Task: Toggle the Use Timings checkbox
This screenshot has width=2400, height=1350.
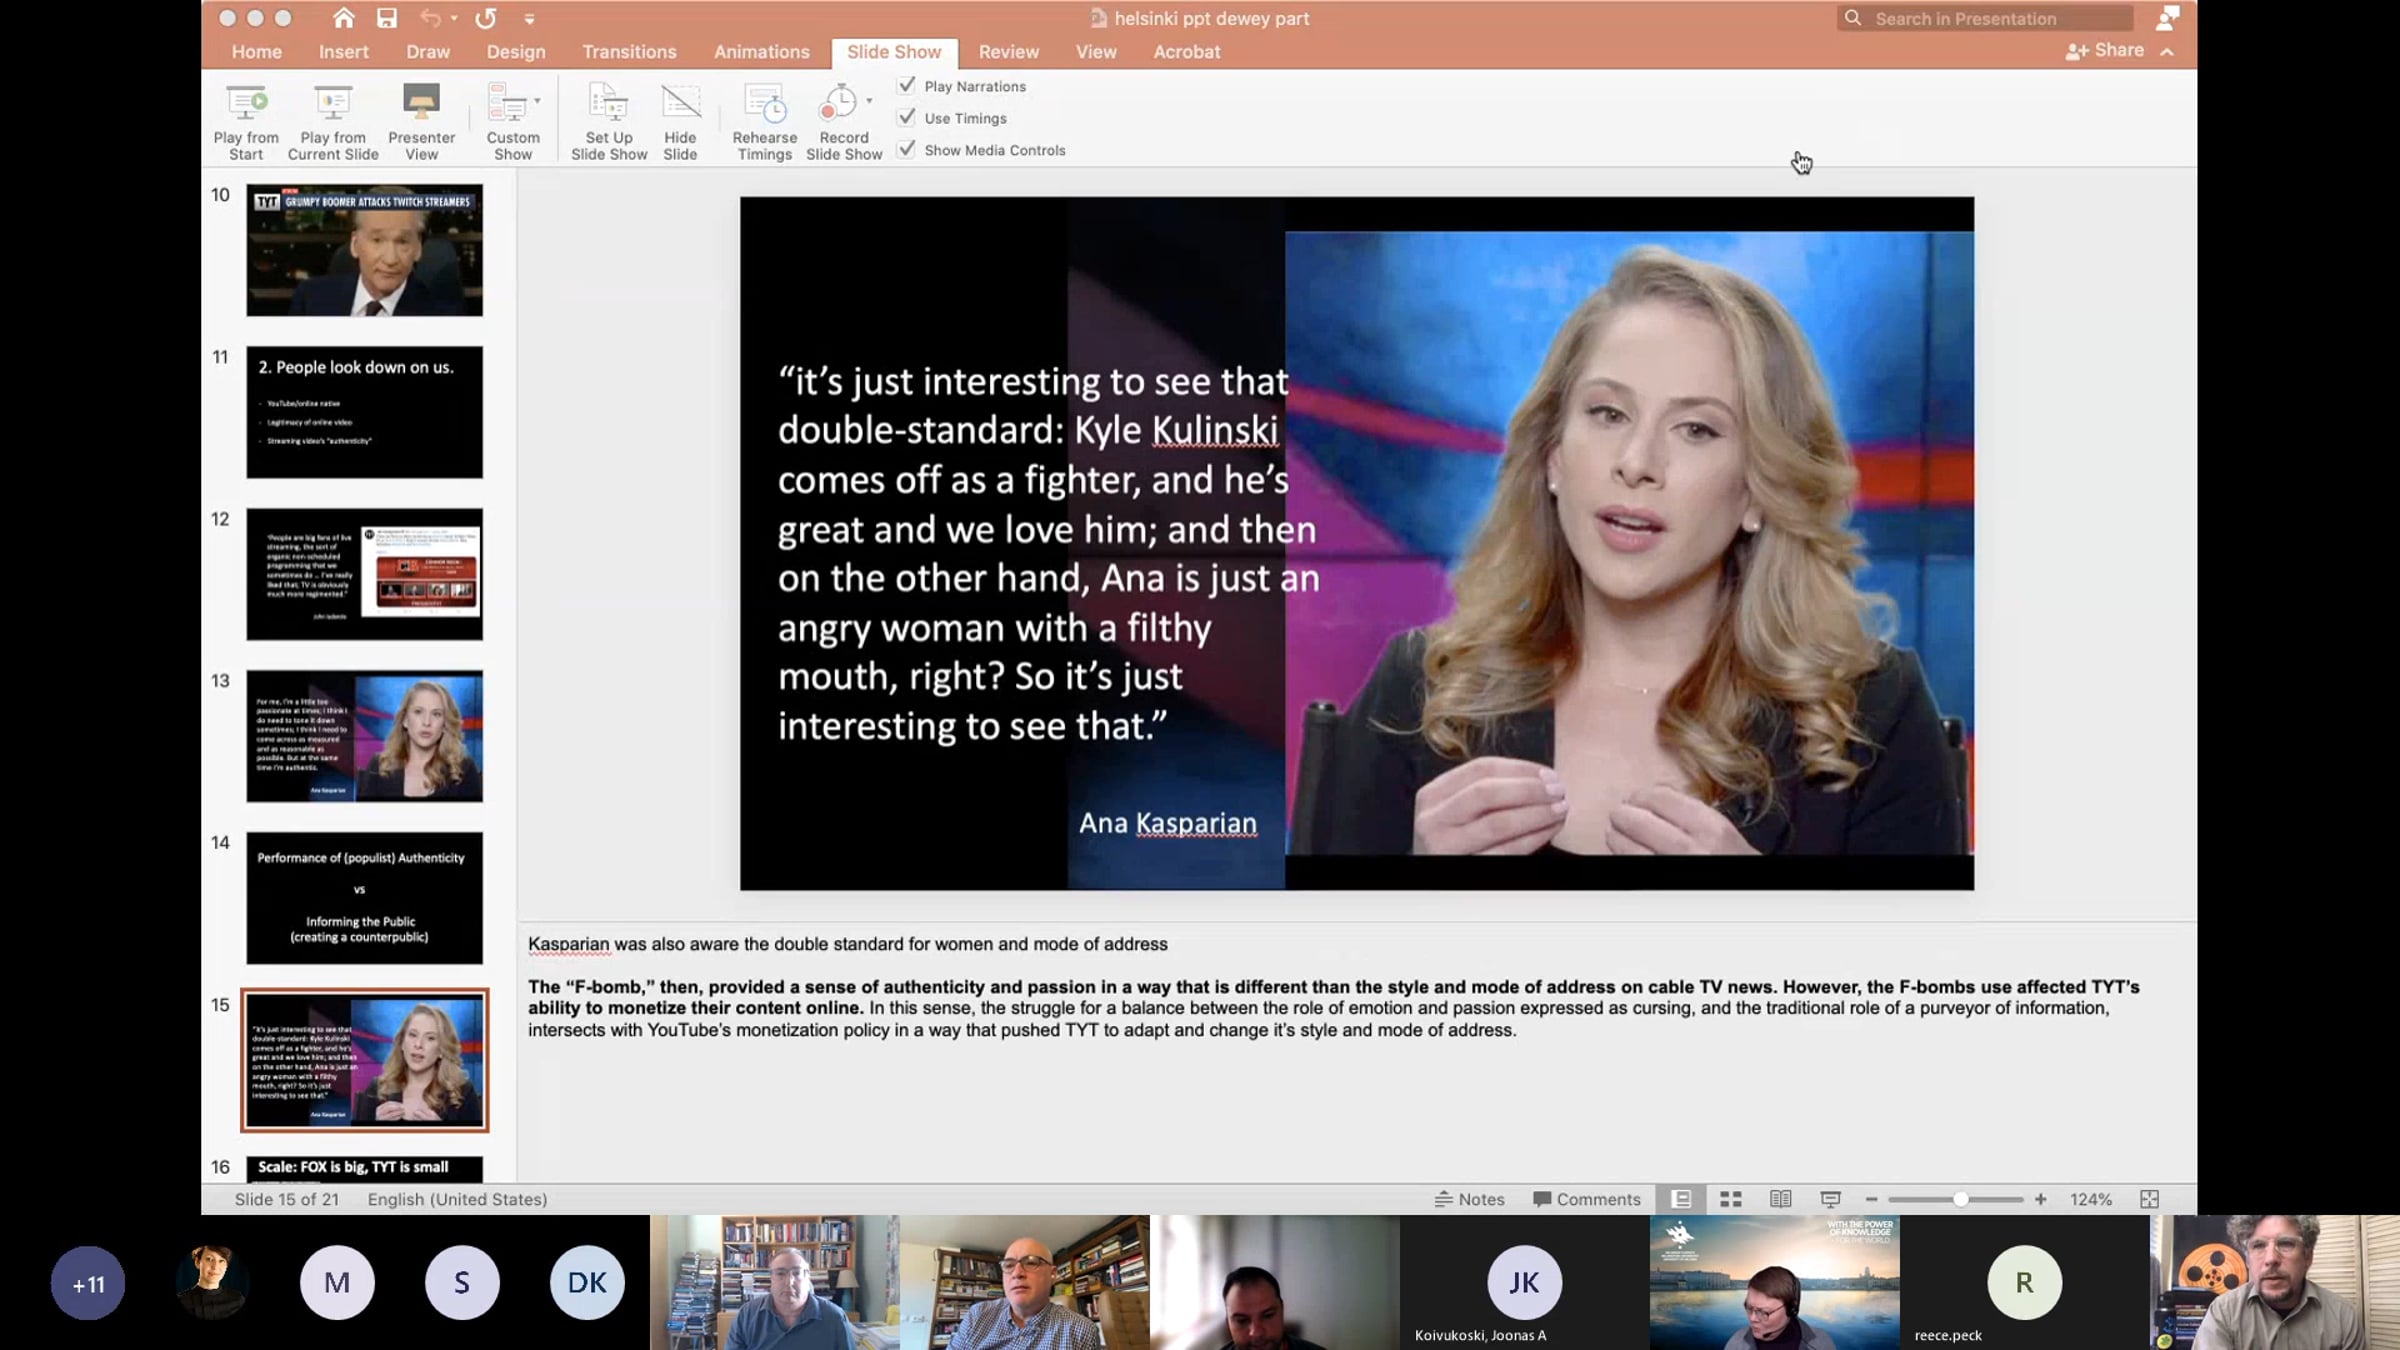Action: (x=907, y=118)
